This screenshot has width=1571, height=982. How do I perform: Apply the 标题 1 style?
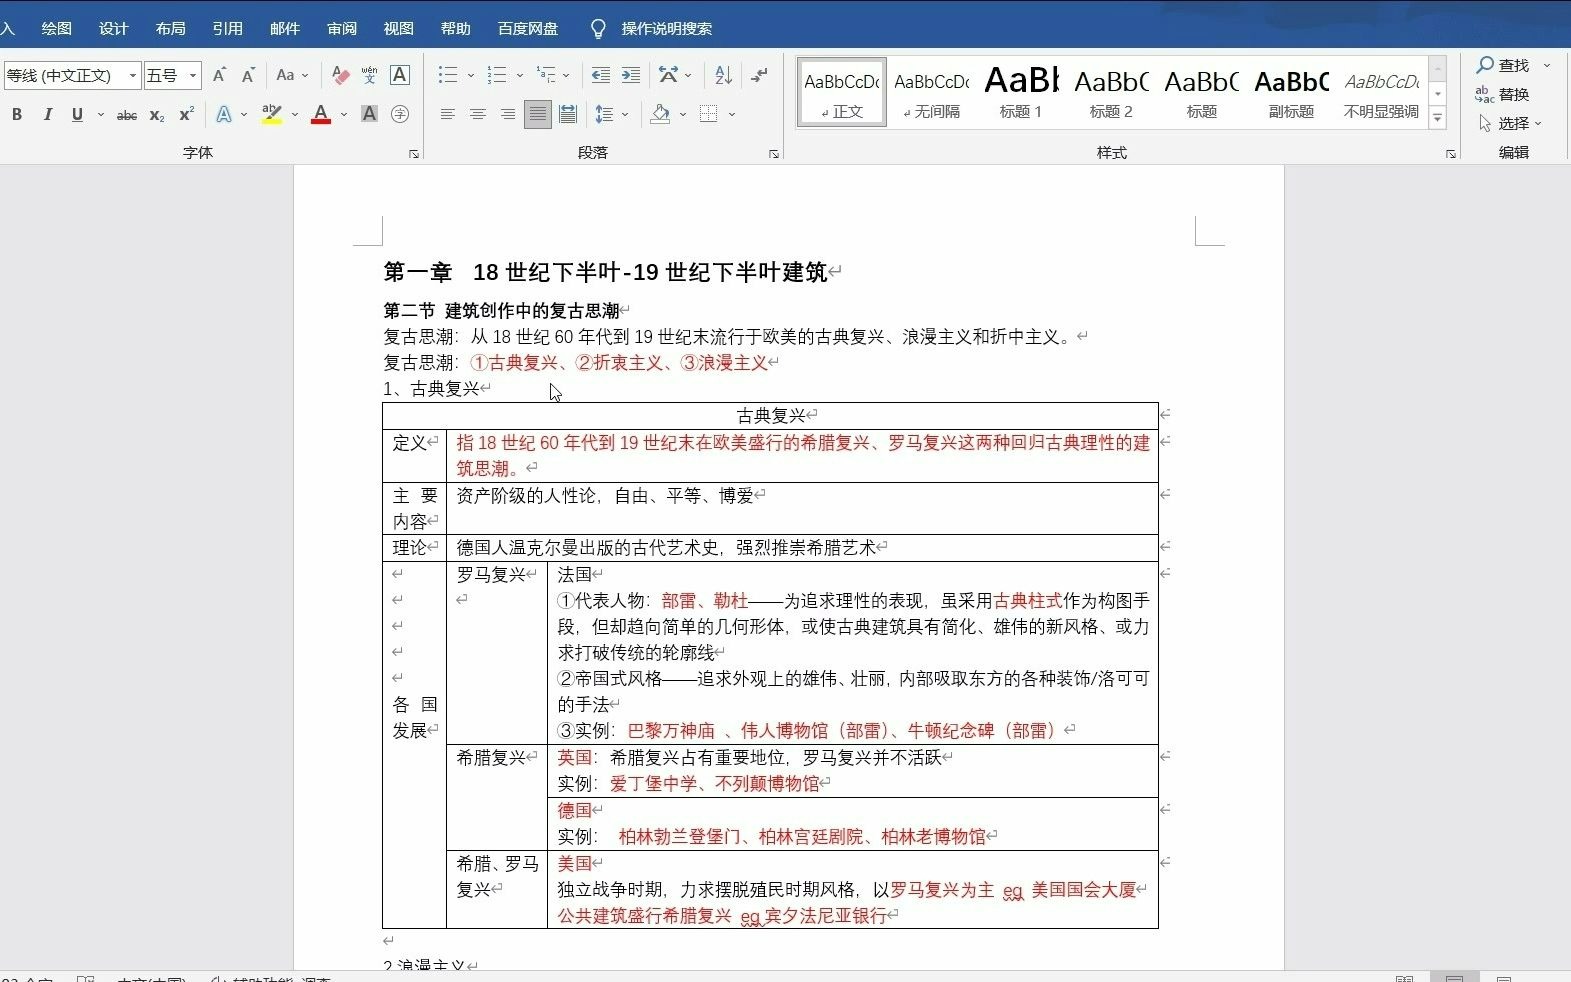coord(1021,92)
